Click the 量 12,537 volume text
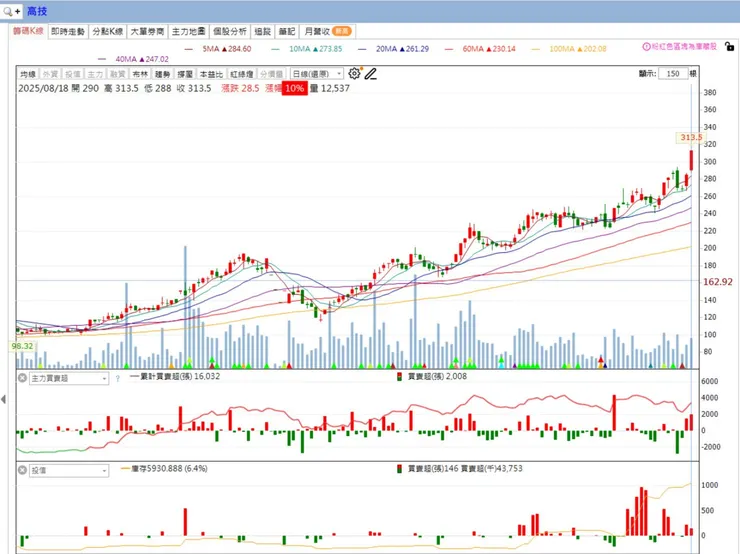740x554 pixels. point(330,88)
